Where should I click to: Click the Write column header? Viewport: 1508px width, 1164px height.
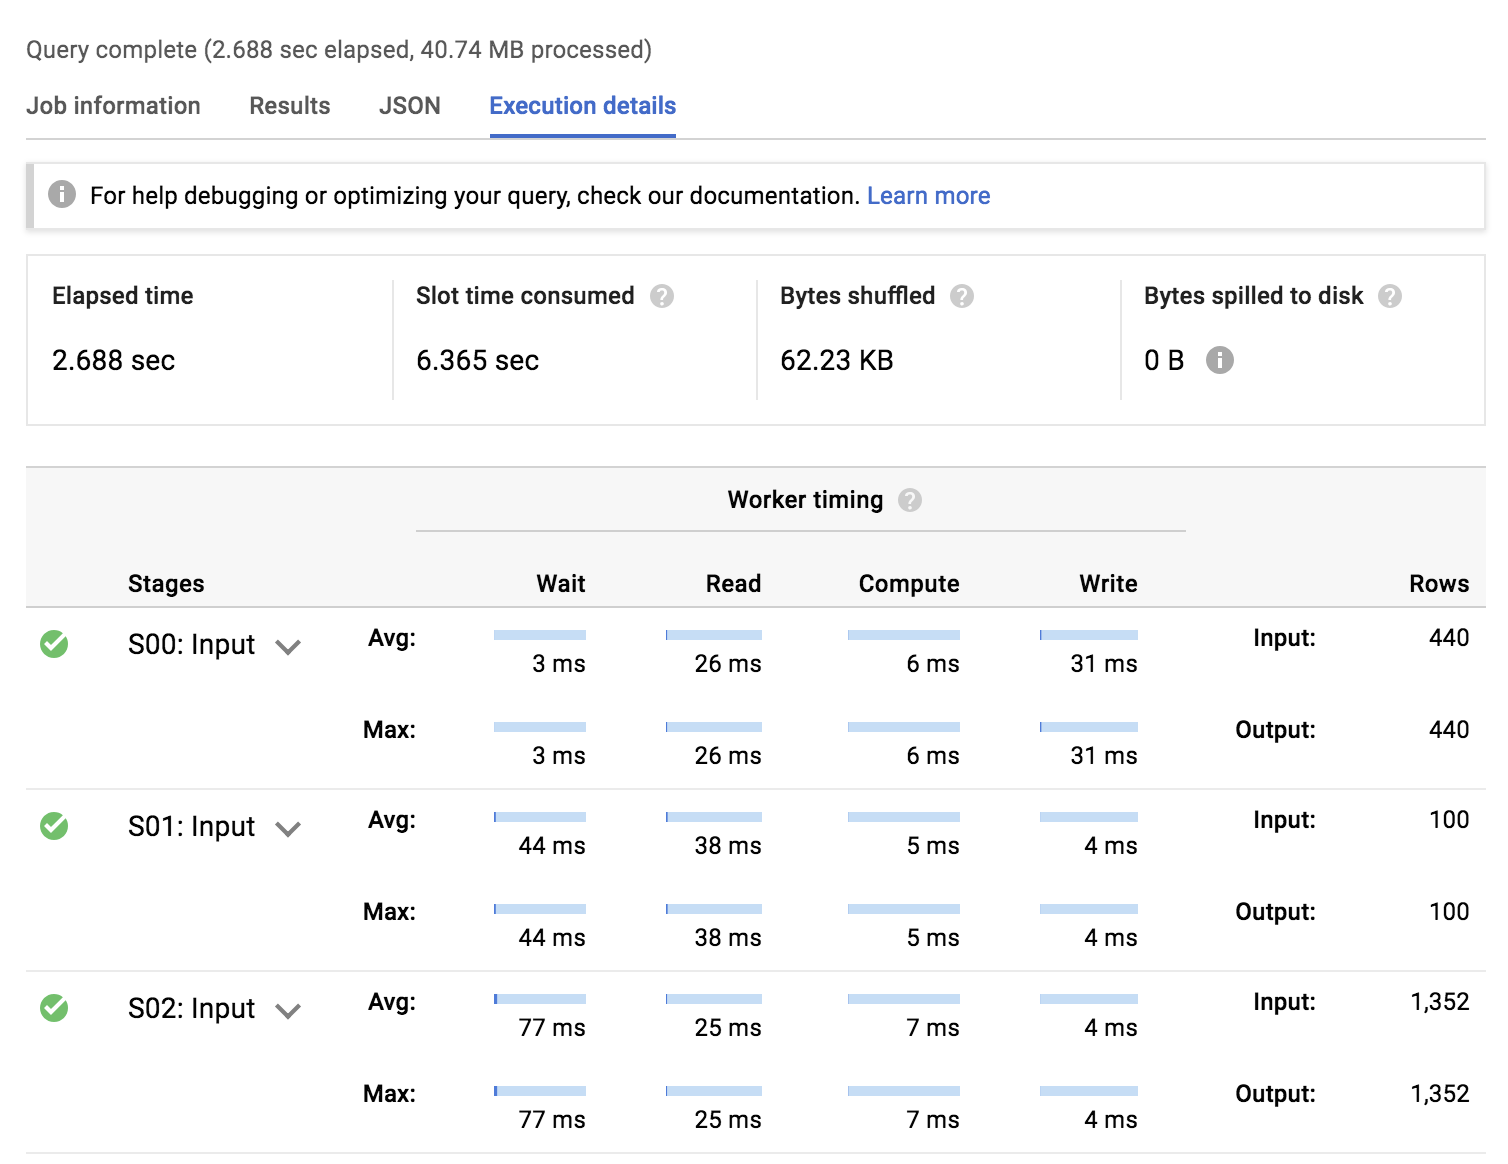[x=1109, y=584]
